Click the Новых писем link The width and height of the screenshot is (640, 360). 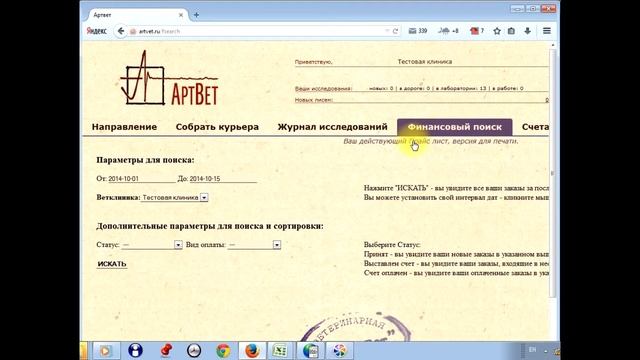[313, 100]
